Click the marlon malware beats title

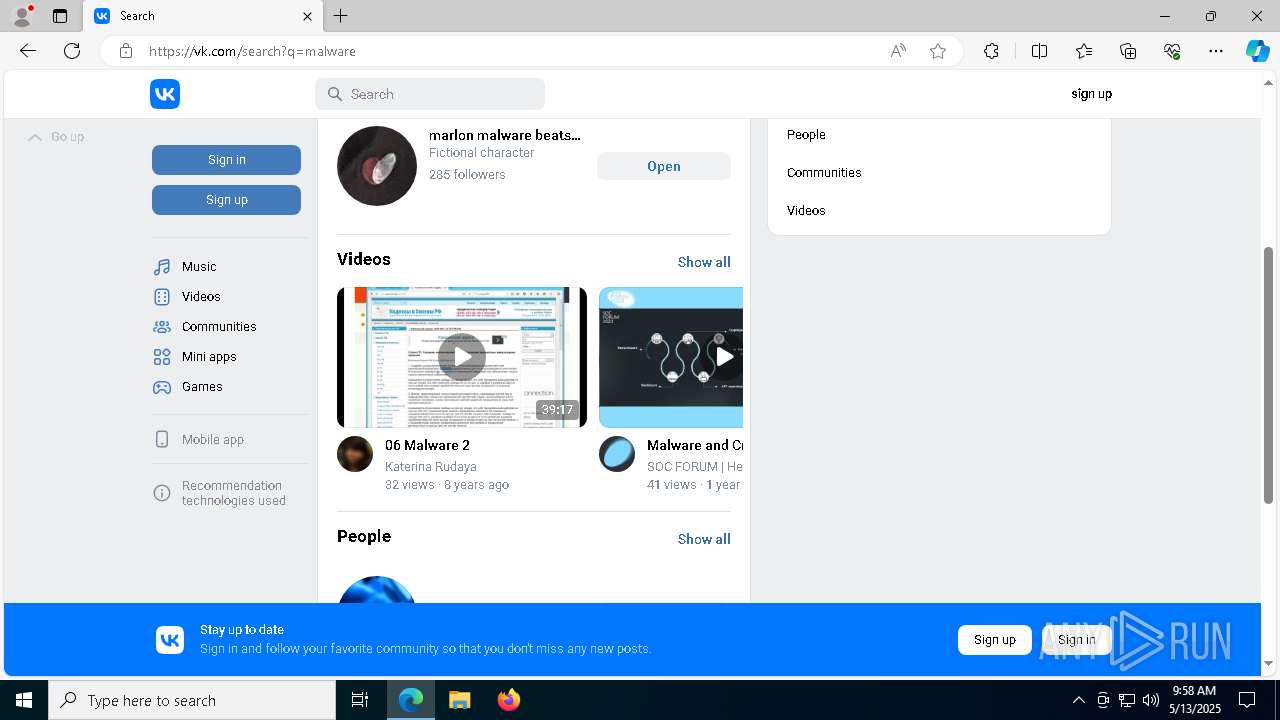tap(505, 135)
